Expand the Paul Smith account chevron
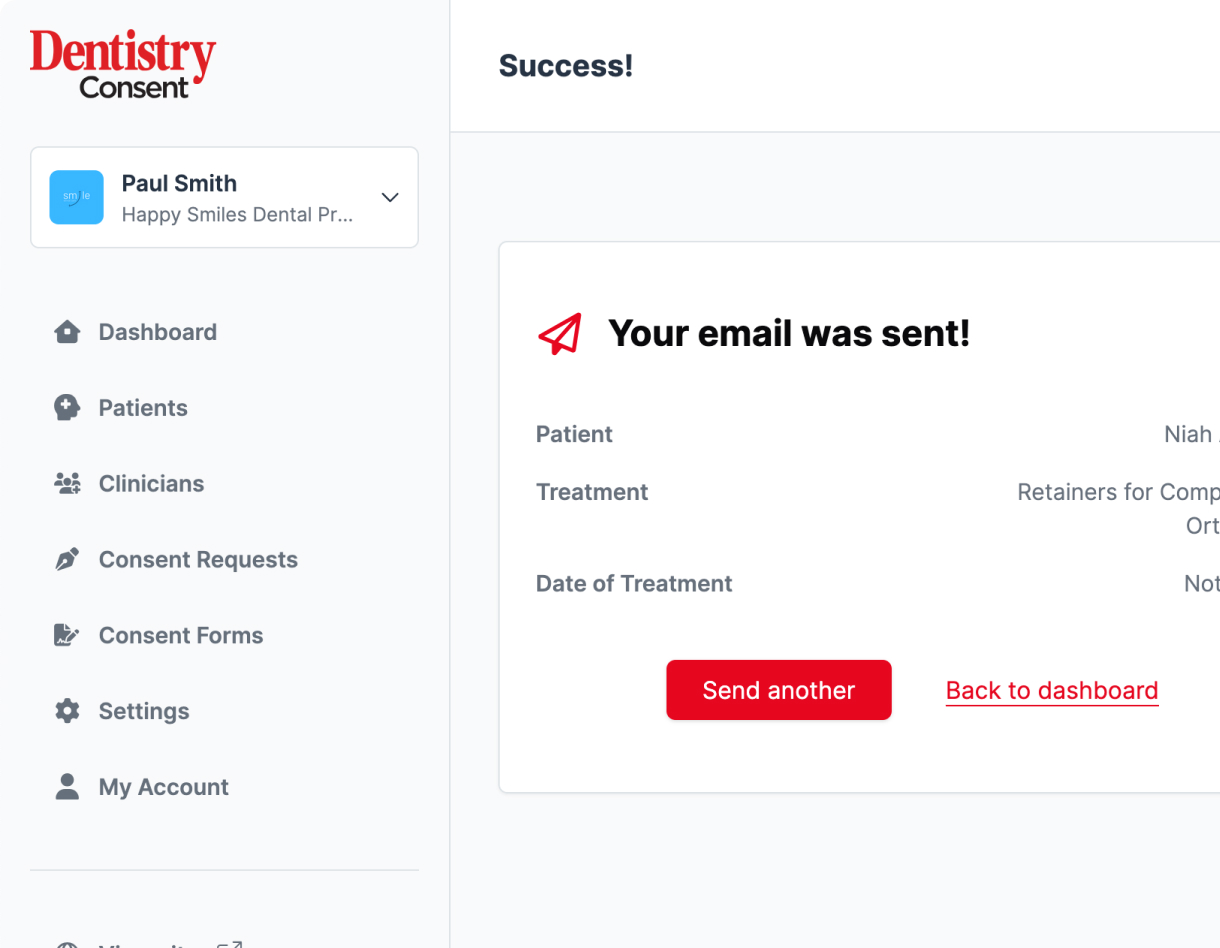The height and width of the screenshot is (948, 1220). [x=390, y=197]
